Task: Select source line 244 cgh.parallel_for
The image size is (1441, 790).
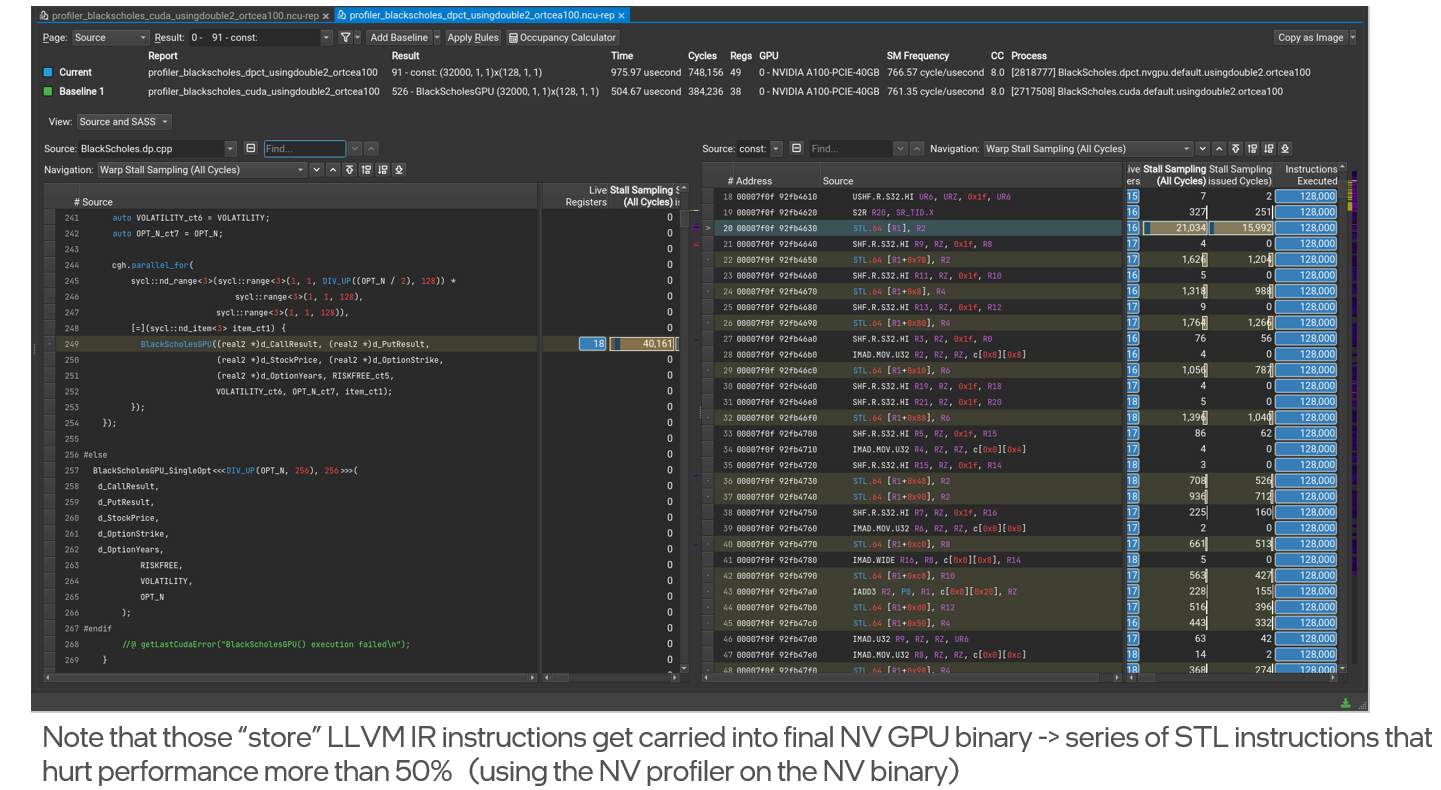Action: coord(290,265)
